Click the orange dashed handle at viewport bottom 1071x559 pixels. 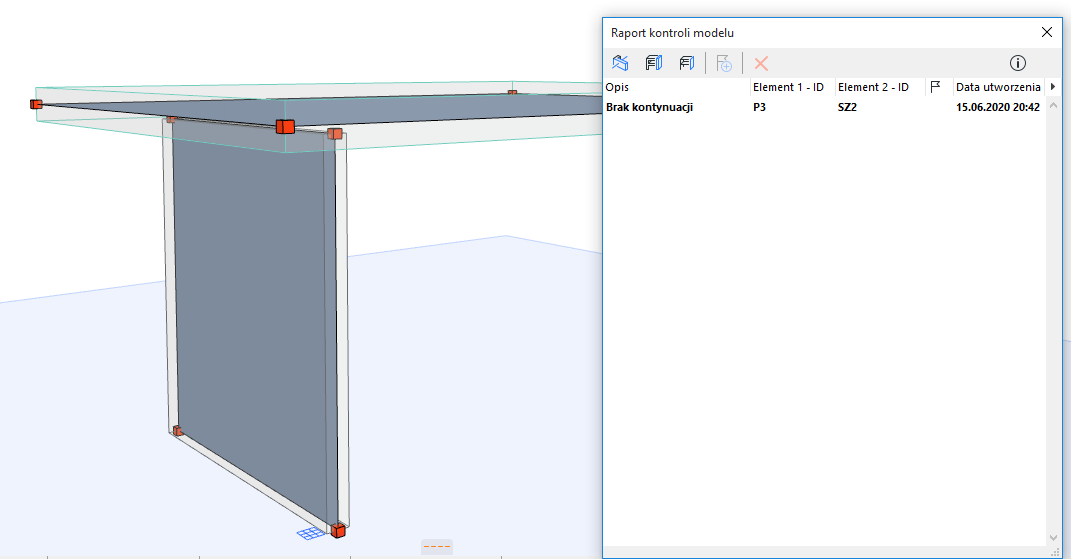(x=436, y=547)
